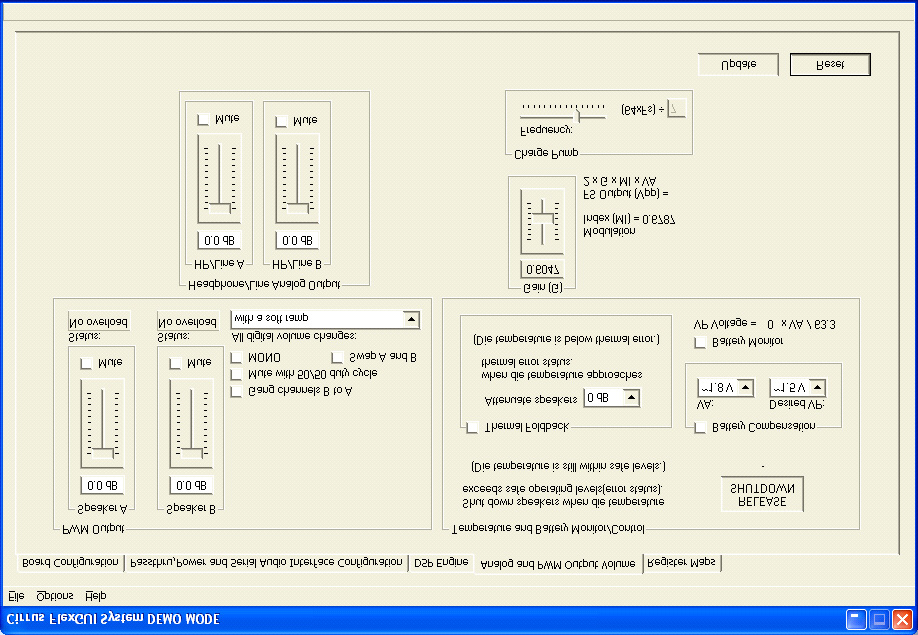Open the Options menu

tap(53, 595)
